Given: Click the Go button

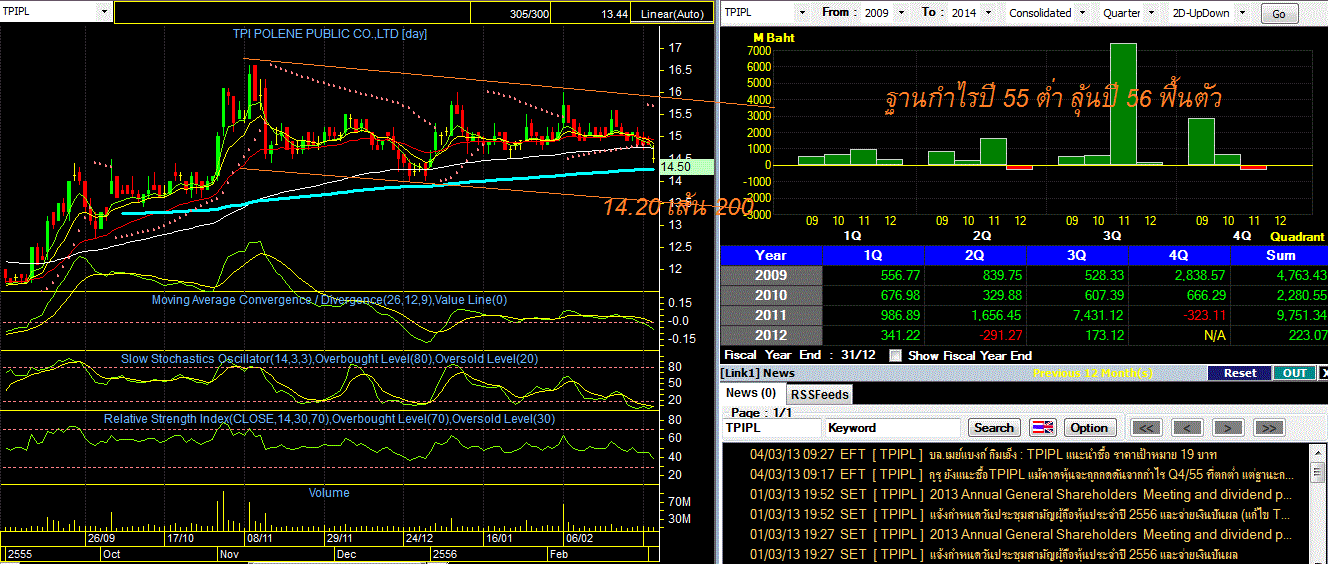Looking at the screenshot, I should 1279,14.
